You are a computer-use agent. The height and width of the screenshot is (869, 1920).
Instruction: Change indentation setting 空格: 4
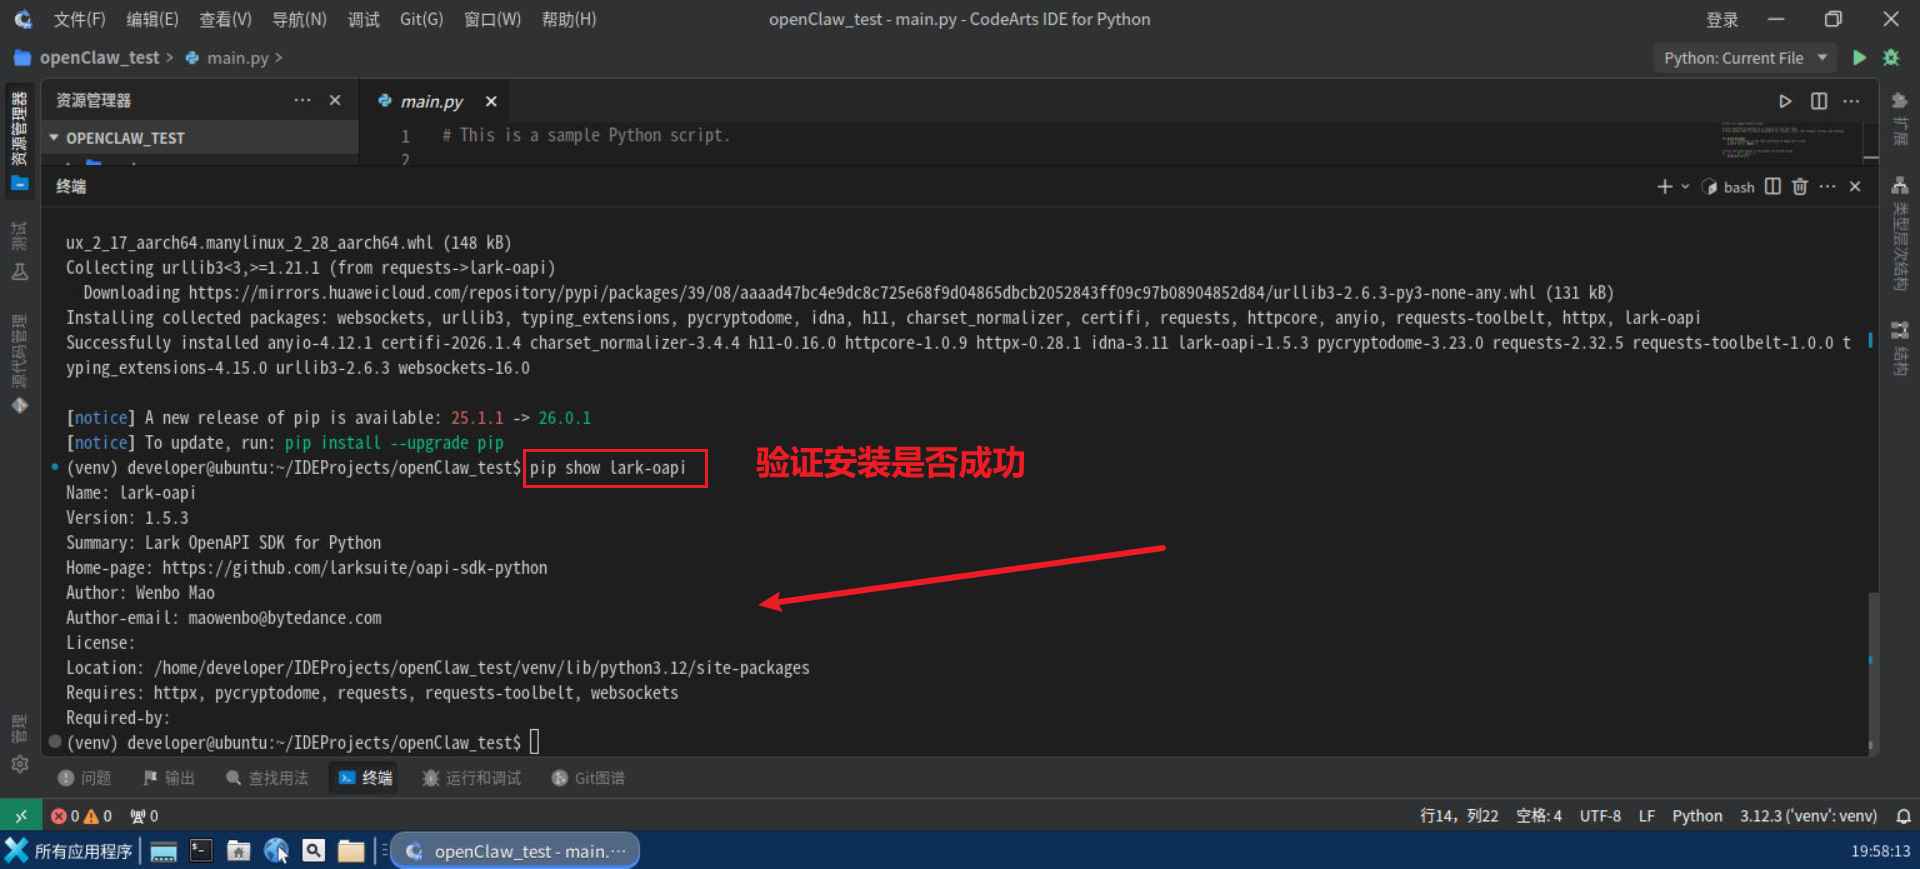(x=1539, y=816)
